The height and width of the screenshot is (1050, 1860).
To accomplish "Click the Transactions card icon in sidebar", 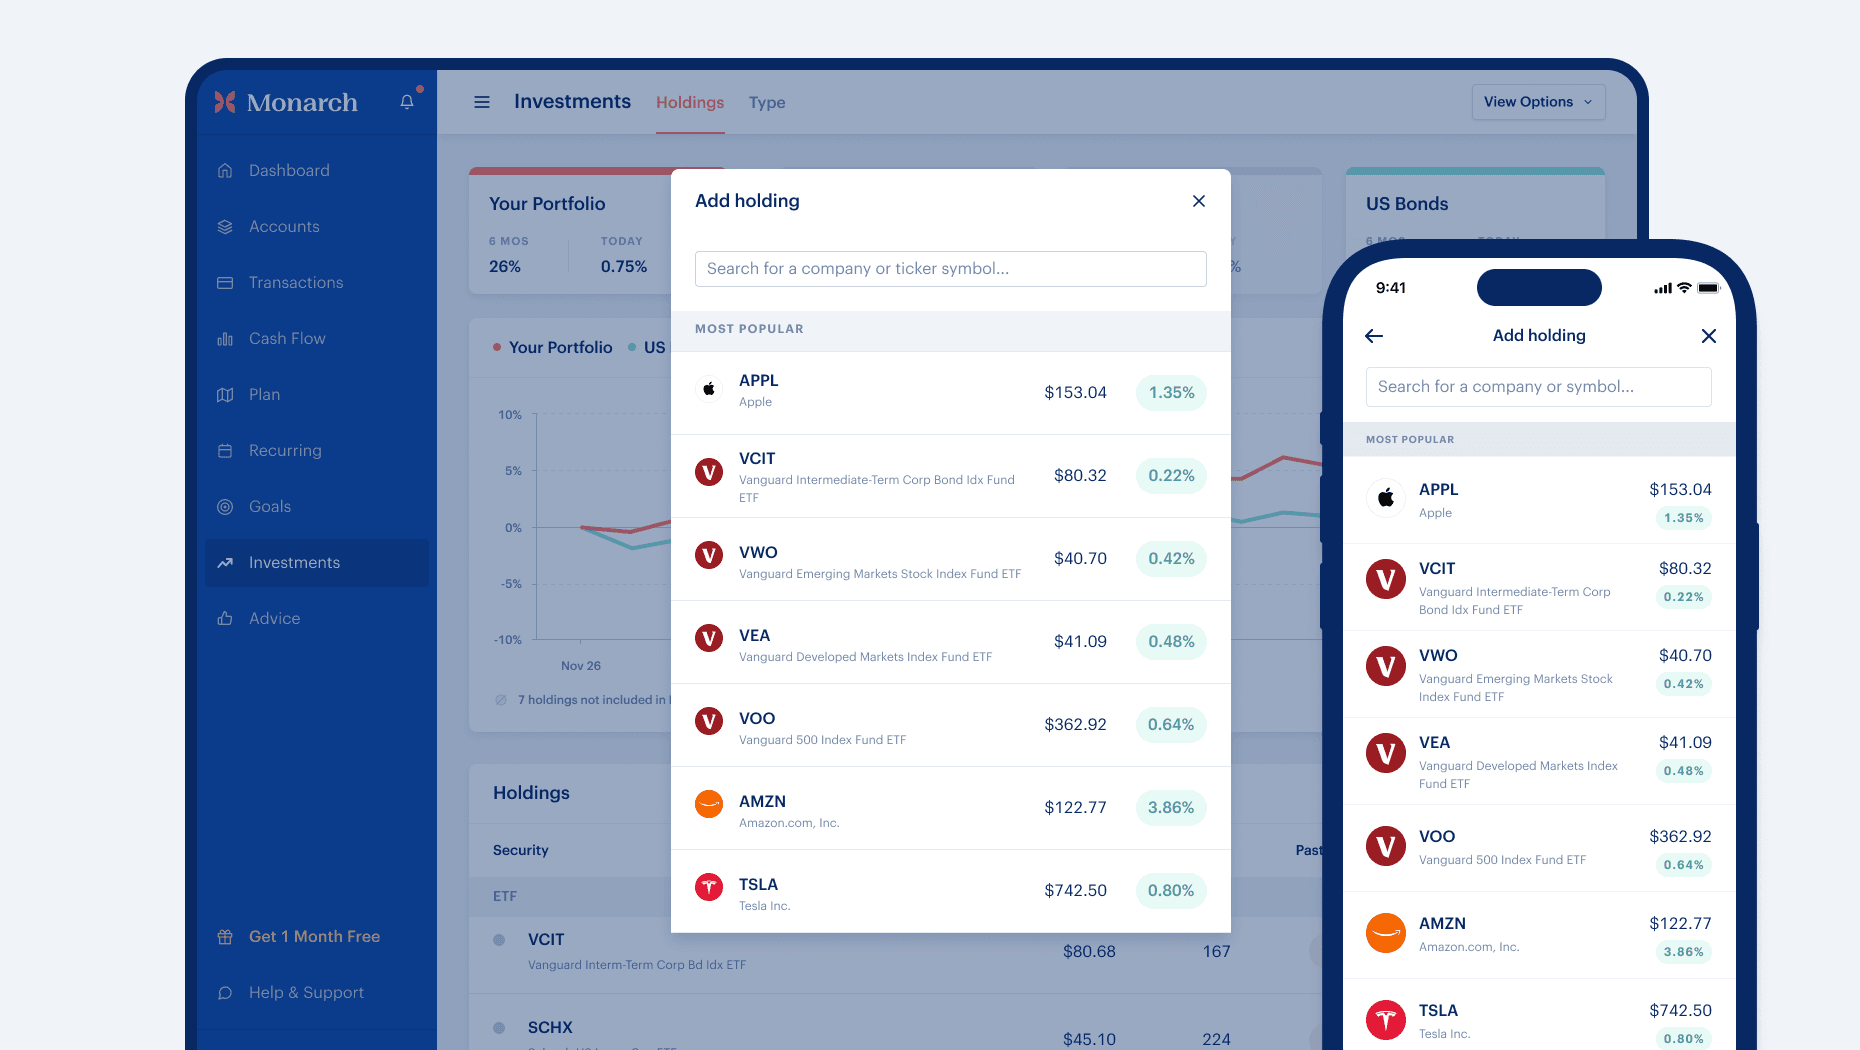I will (x=225, y=283).
